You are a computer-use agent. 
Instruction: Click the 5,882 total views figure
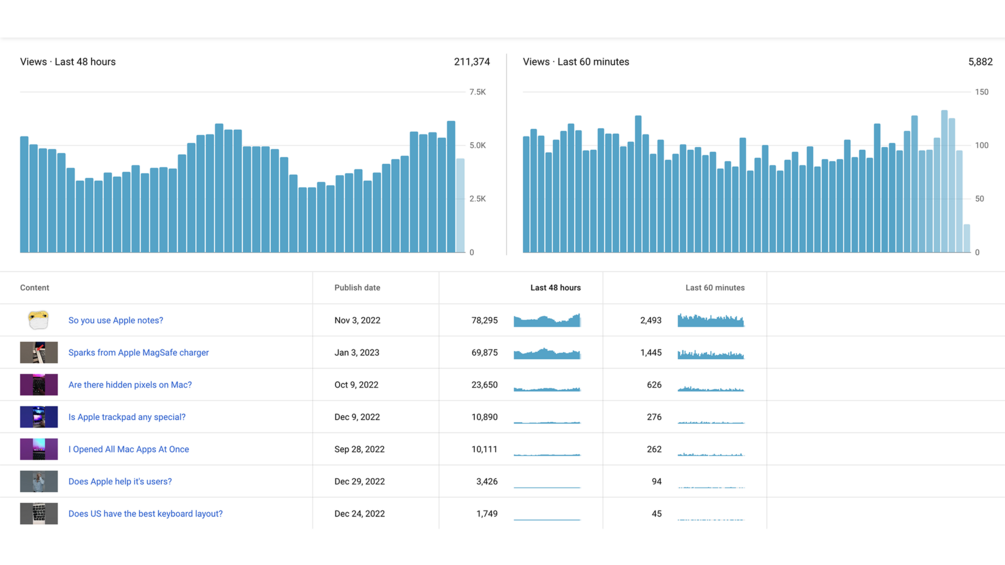pos(980,62)
